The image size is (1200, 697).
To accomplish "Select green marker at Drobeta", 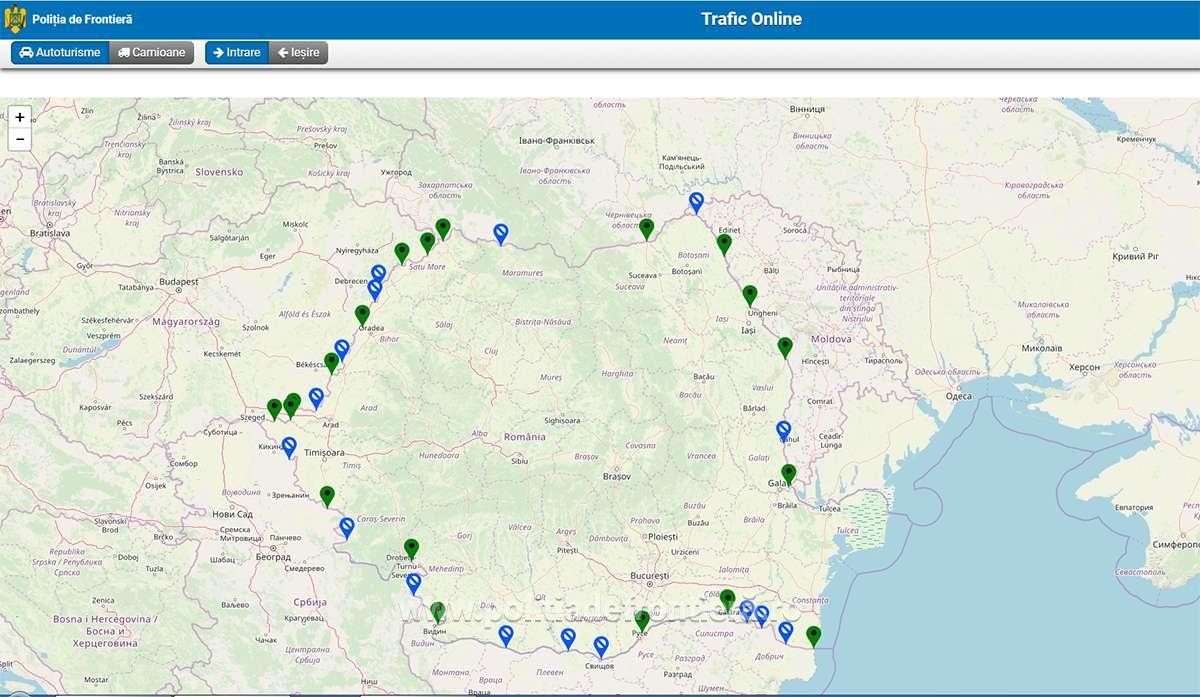I will pos(411,550).
